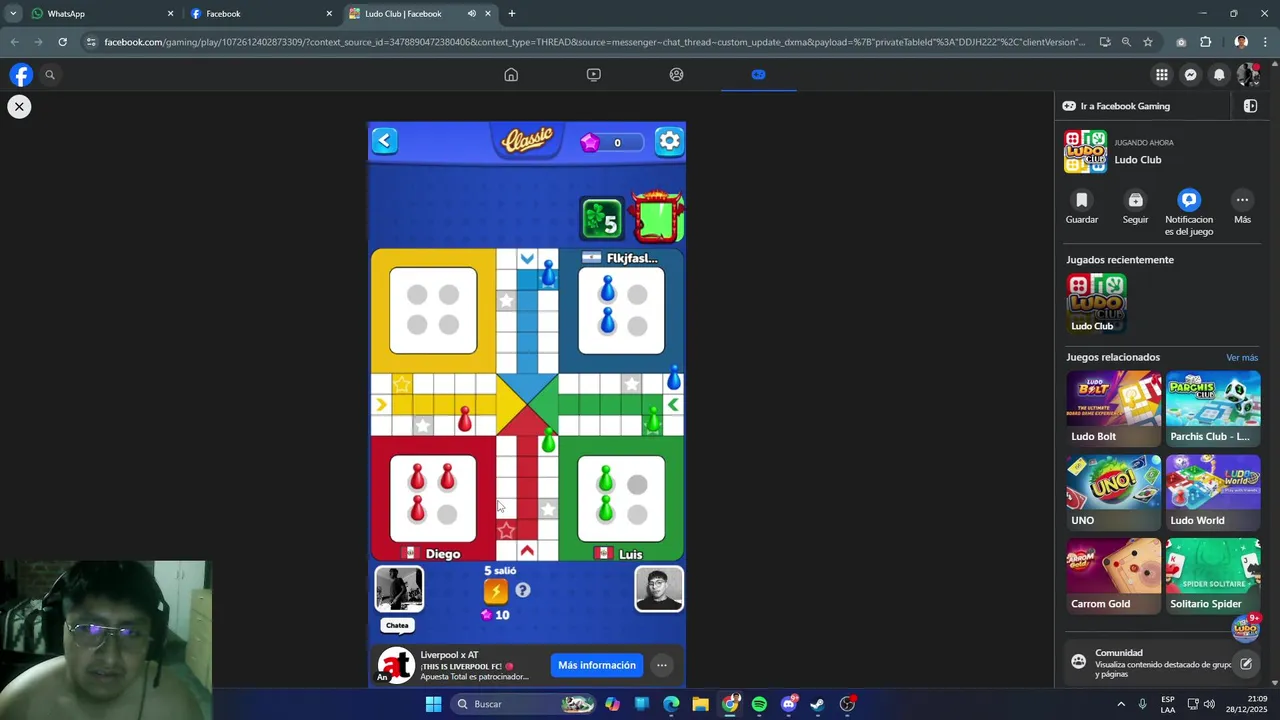Select the Facebook Gaming tab
The height and width of the screenshot is (720, 1280).
(758, 74)
